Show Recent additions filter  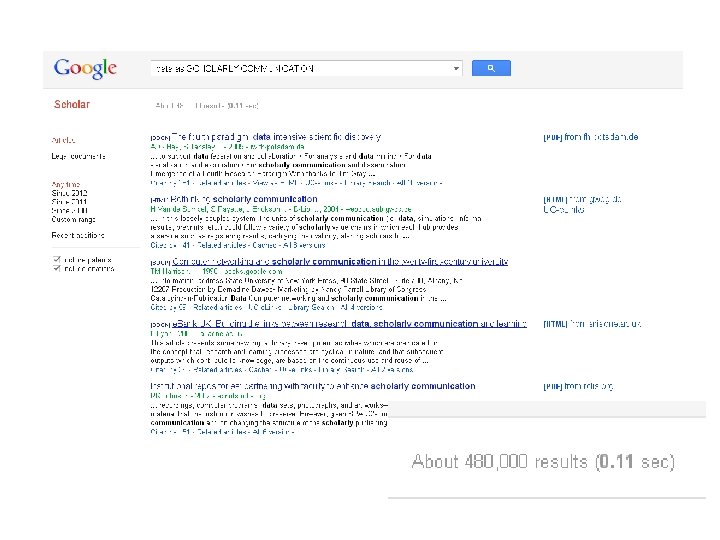(78, 235)
